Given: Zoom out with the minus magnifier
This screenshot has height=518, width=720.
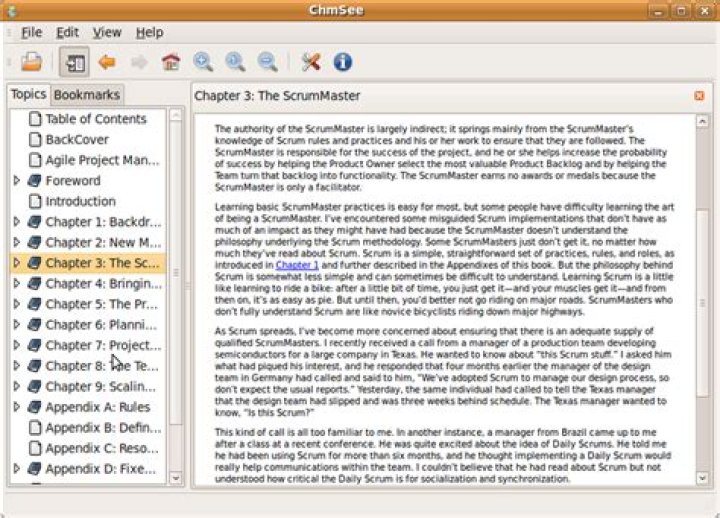Looking at the screenshot, I should tap(267, 62).
